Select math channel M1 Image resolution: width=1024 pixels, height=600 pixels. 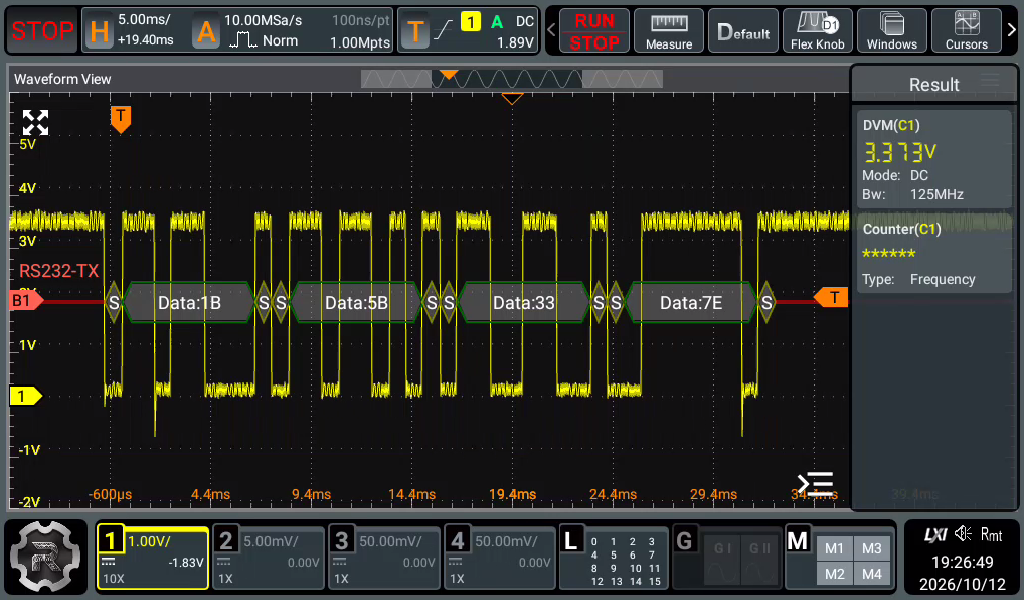tap(835, 548)
